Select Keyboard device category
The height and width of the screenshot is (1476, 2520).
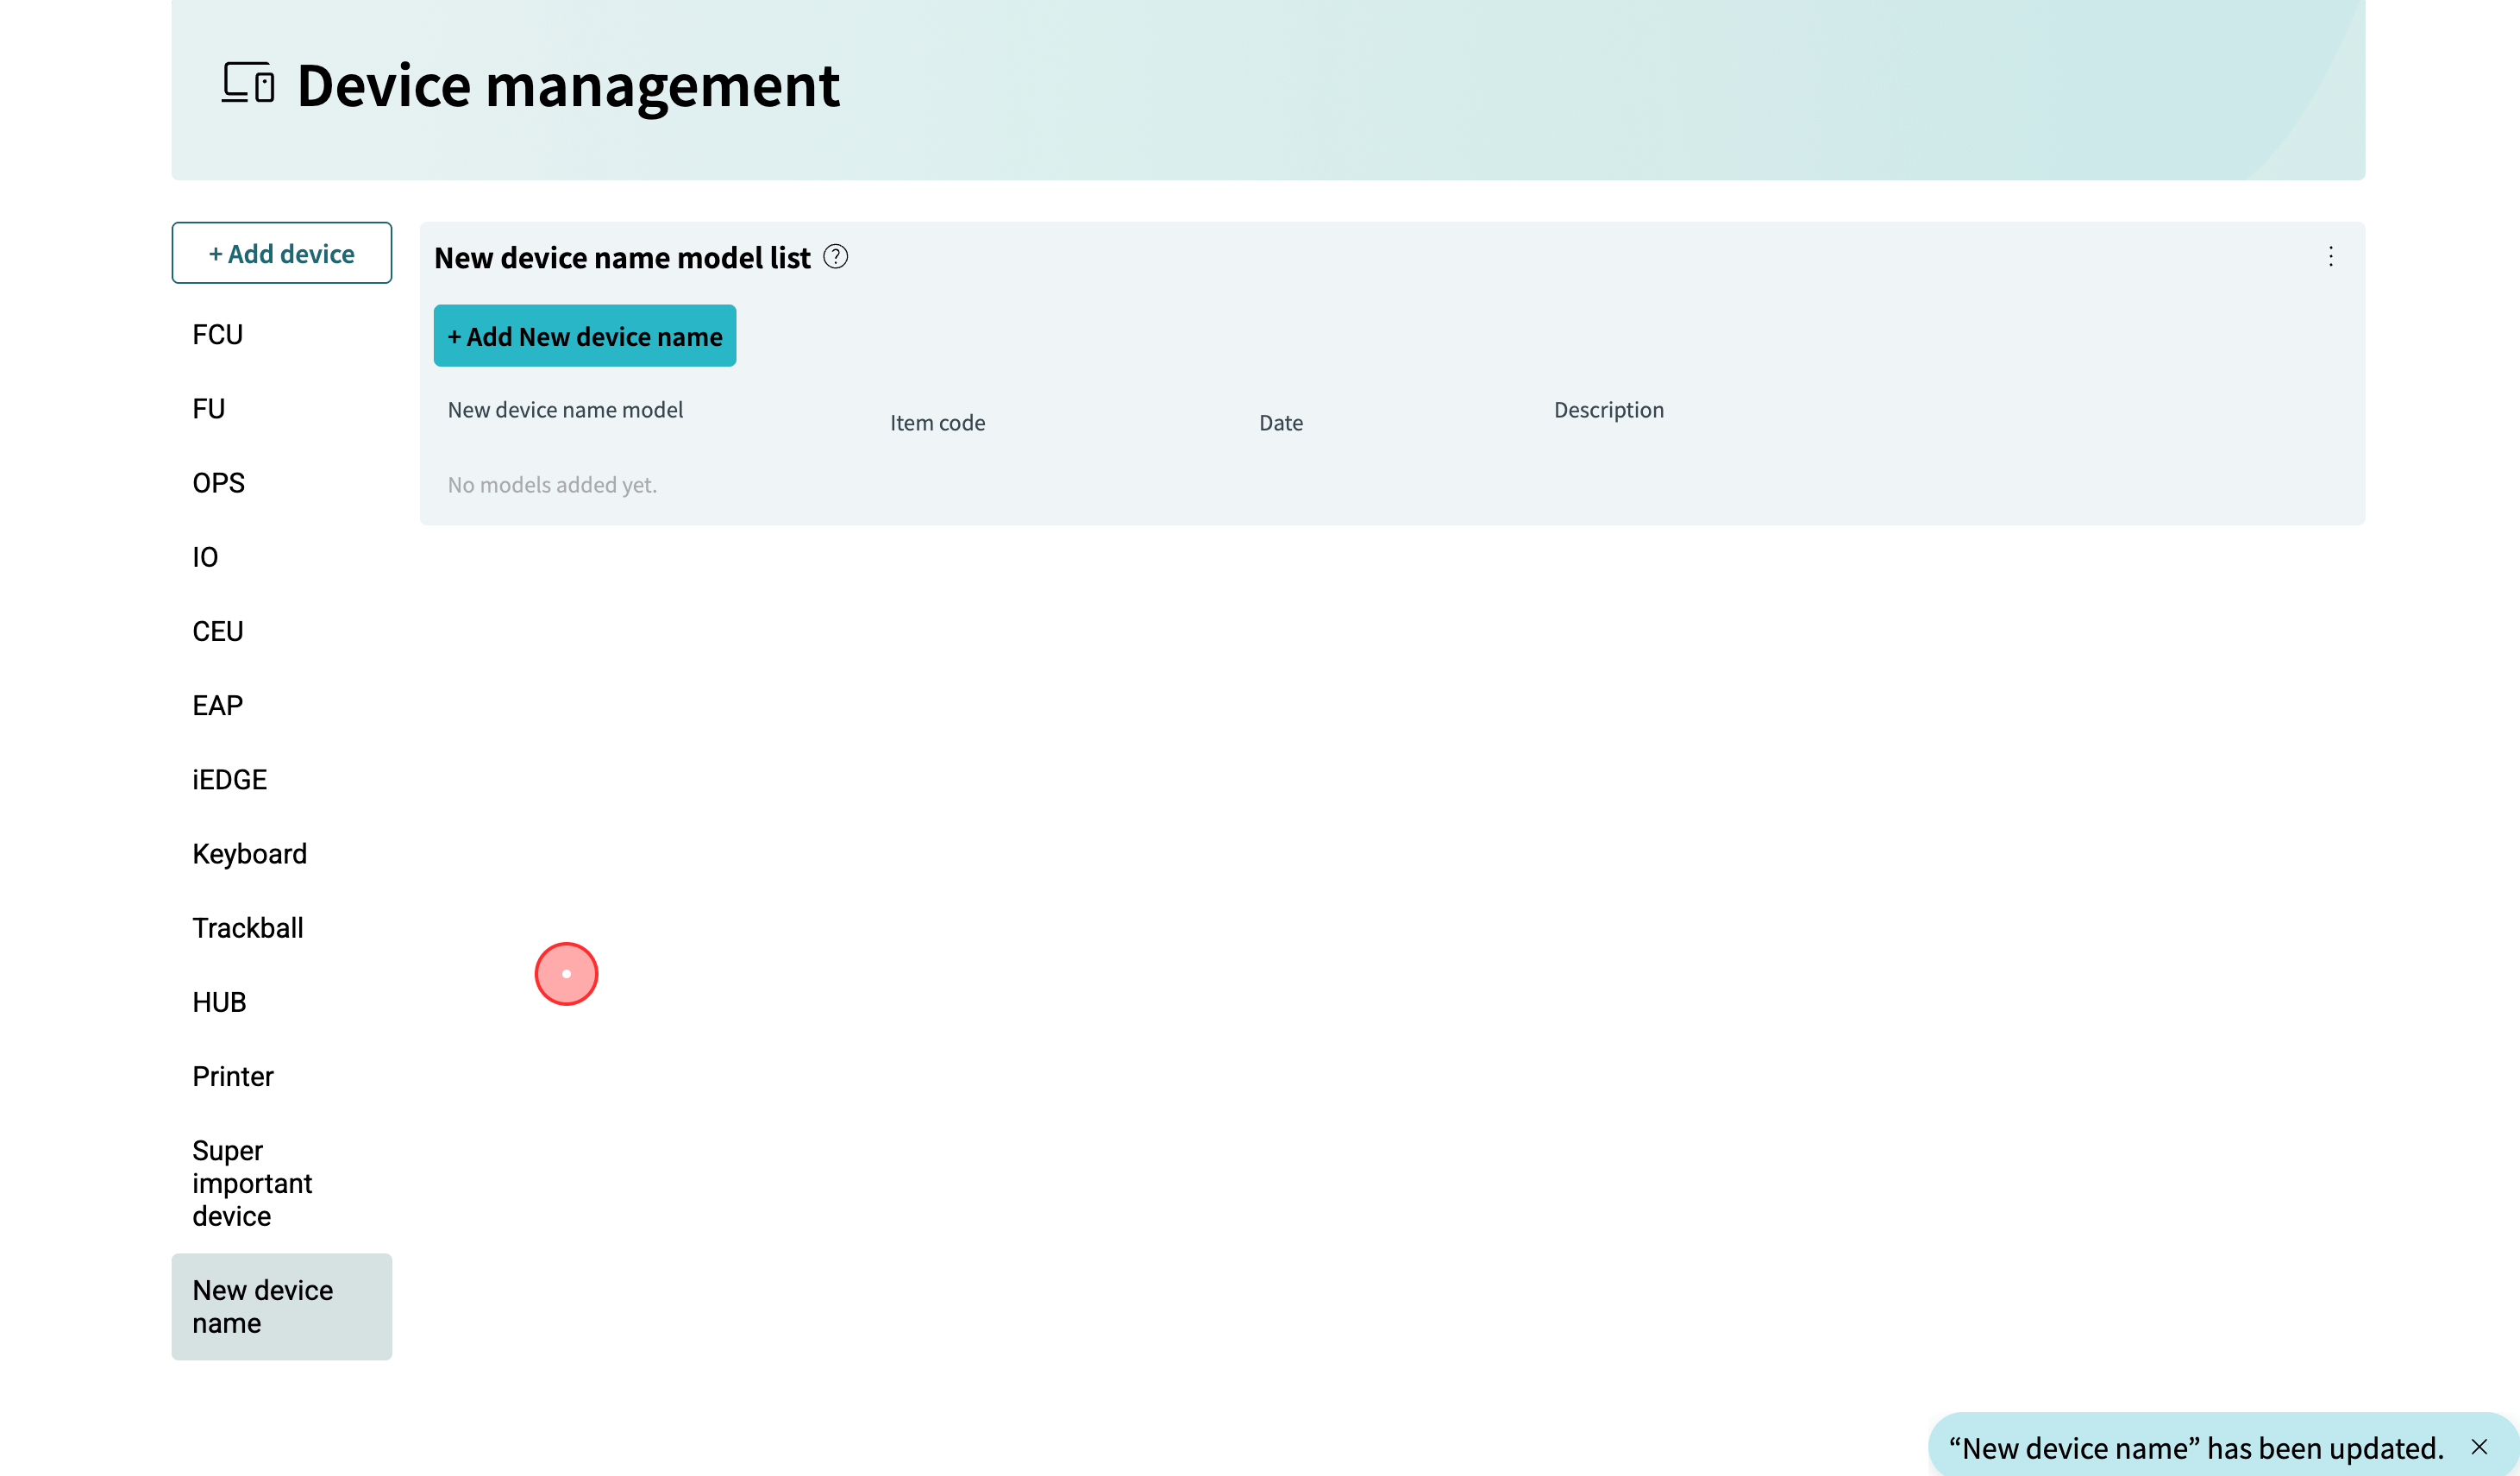[281, 853]
